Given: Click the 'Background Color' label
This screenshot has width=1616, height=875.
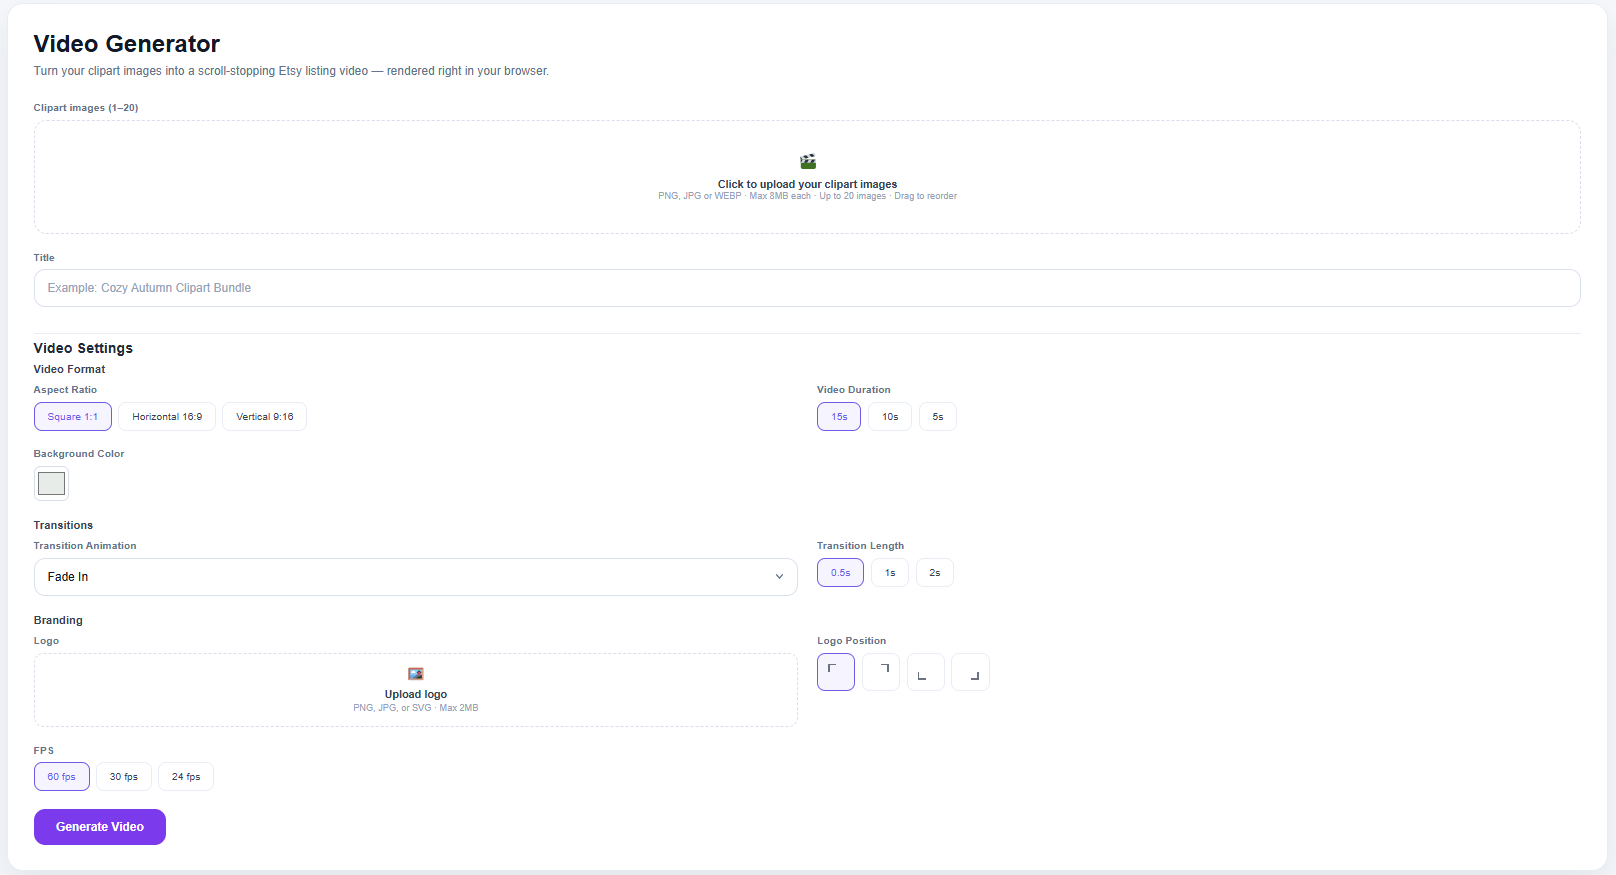Looking at the screenshot, I should click(x=79, y=454).
